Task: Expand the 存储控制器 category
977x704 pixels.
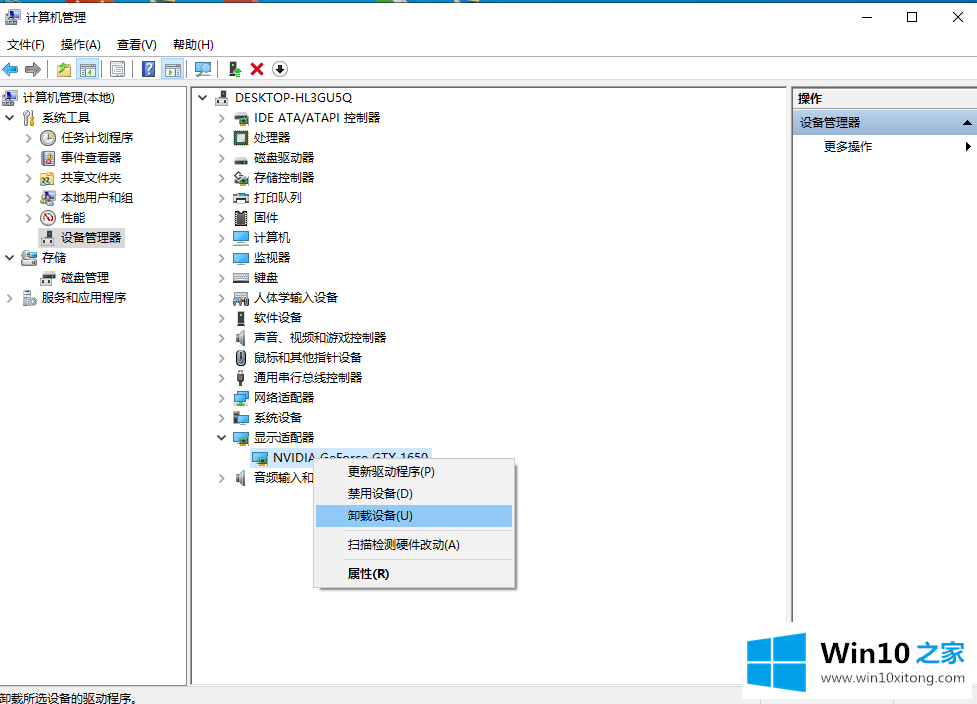Action: [221, 178]
